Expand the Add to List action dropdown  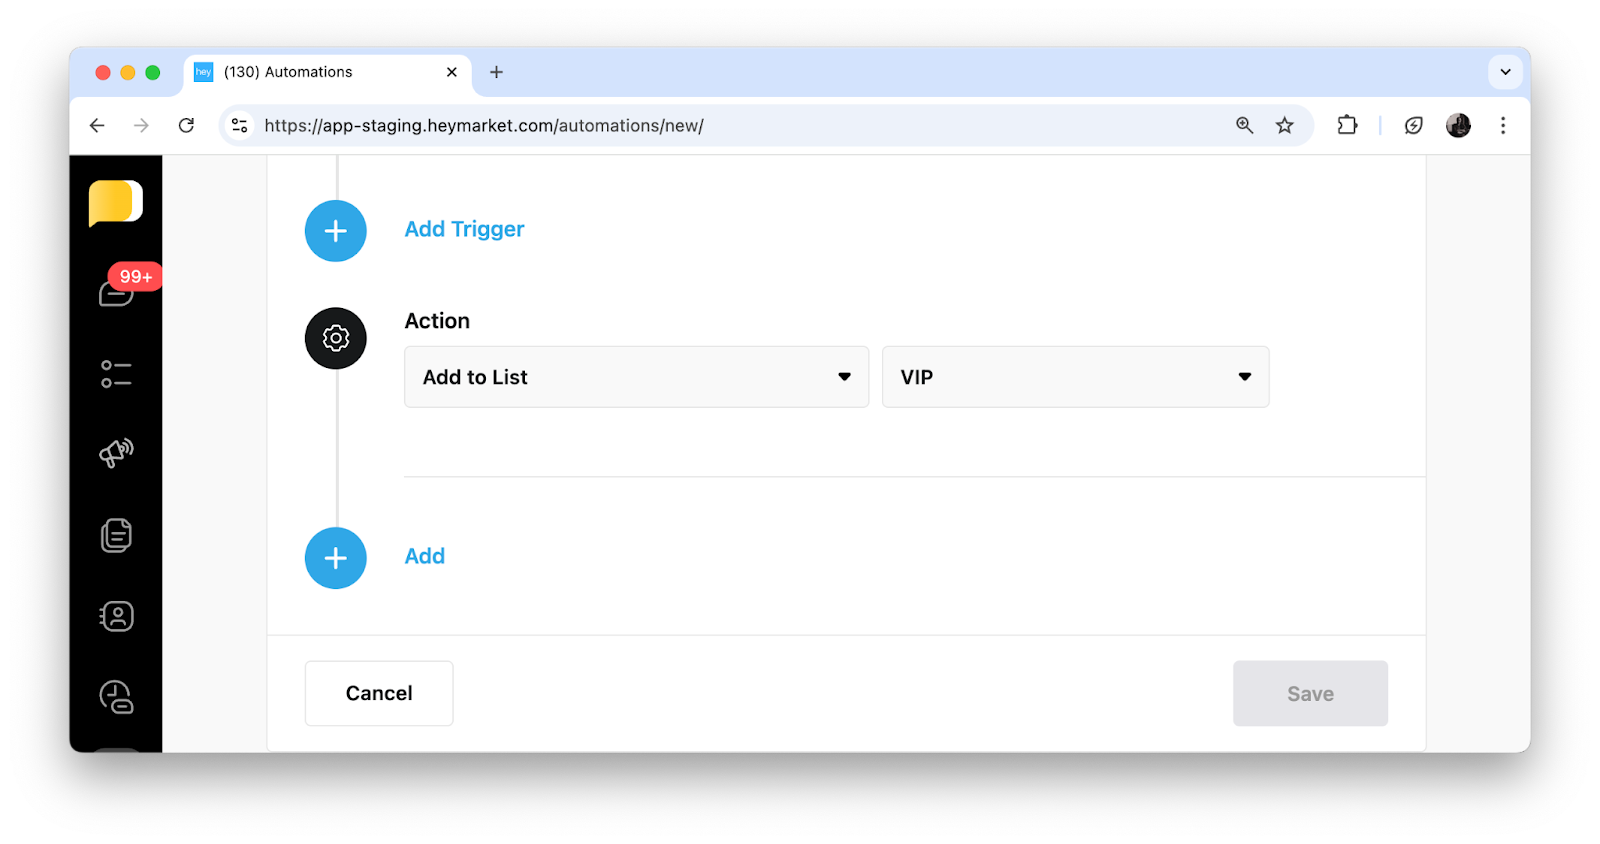click(636, 377)
